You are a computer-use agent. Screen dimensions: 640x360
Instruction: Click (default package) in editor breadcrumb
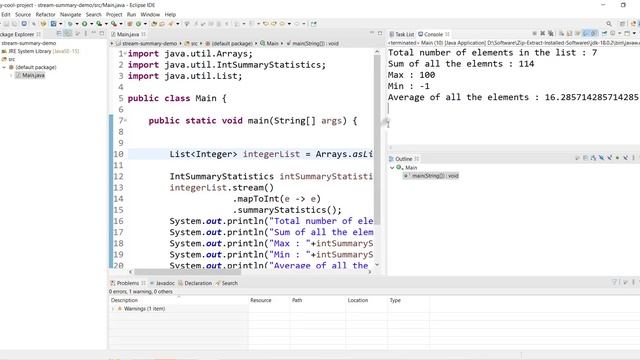pyautogui.click(x=229, y=43)
